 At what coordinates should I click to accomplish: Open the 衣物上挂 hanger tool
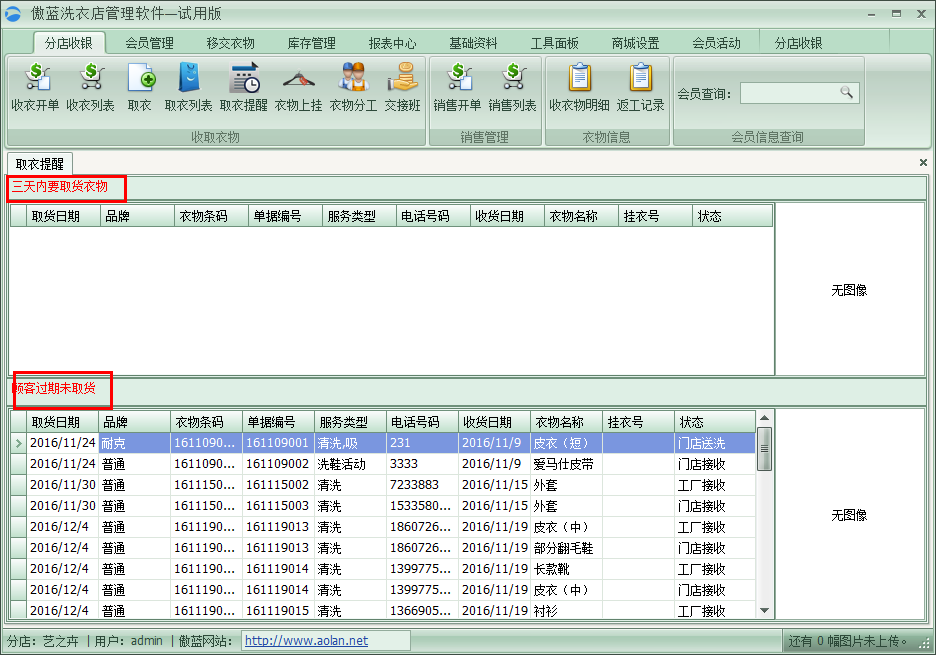click(298, 86)
